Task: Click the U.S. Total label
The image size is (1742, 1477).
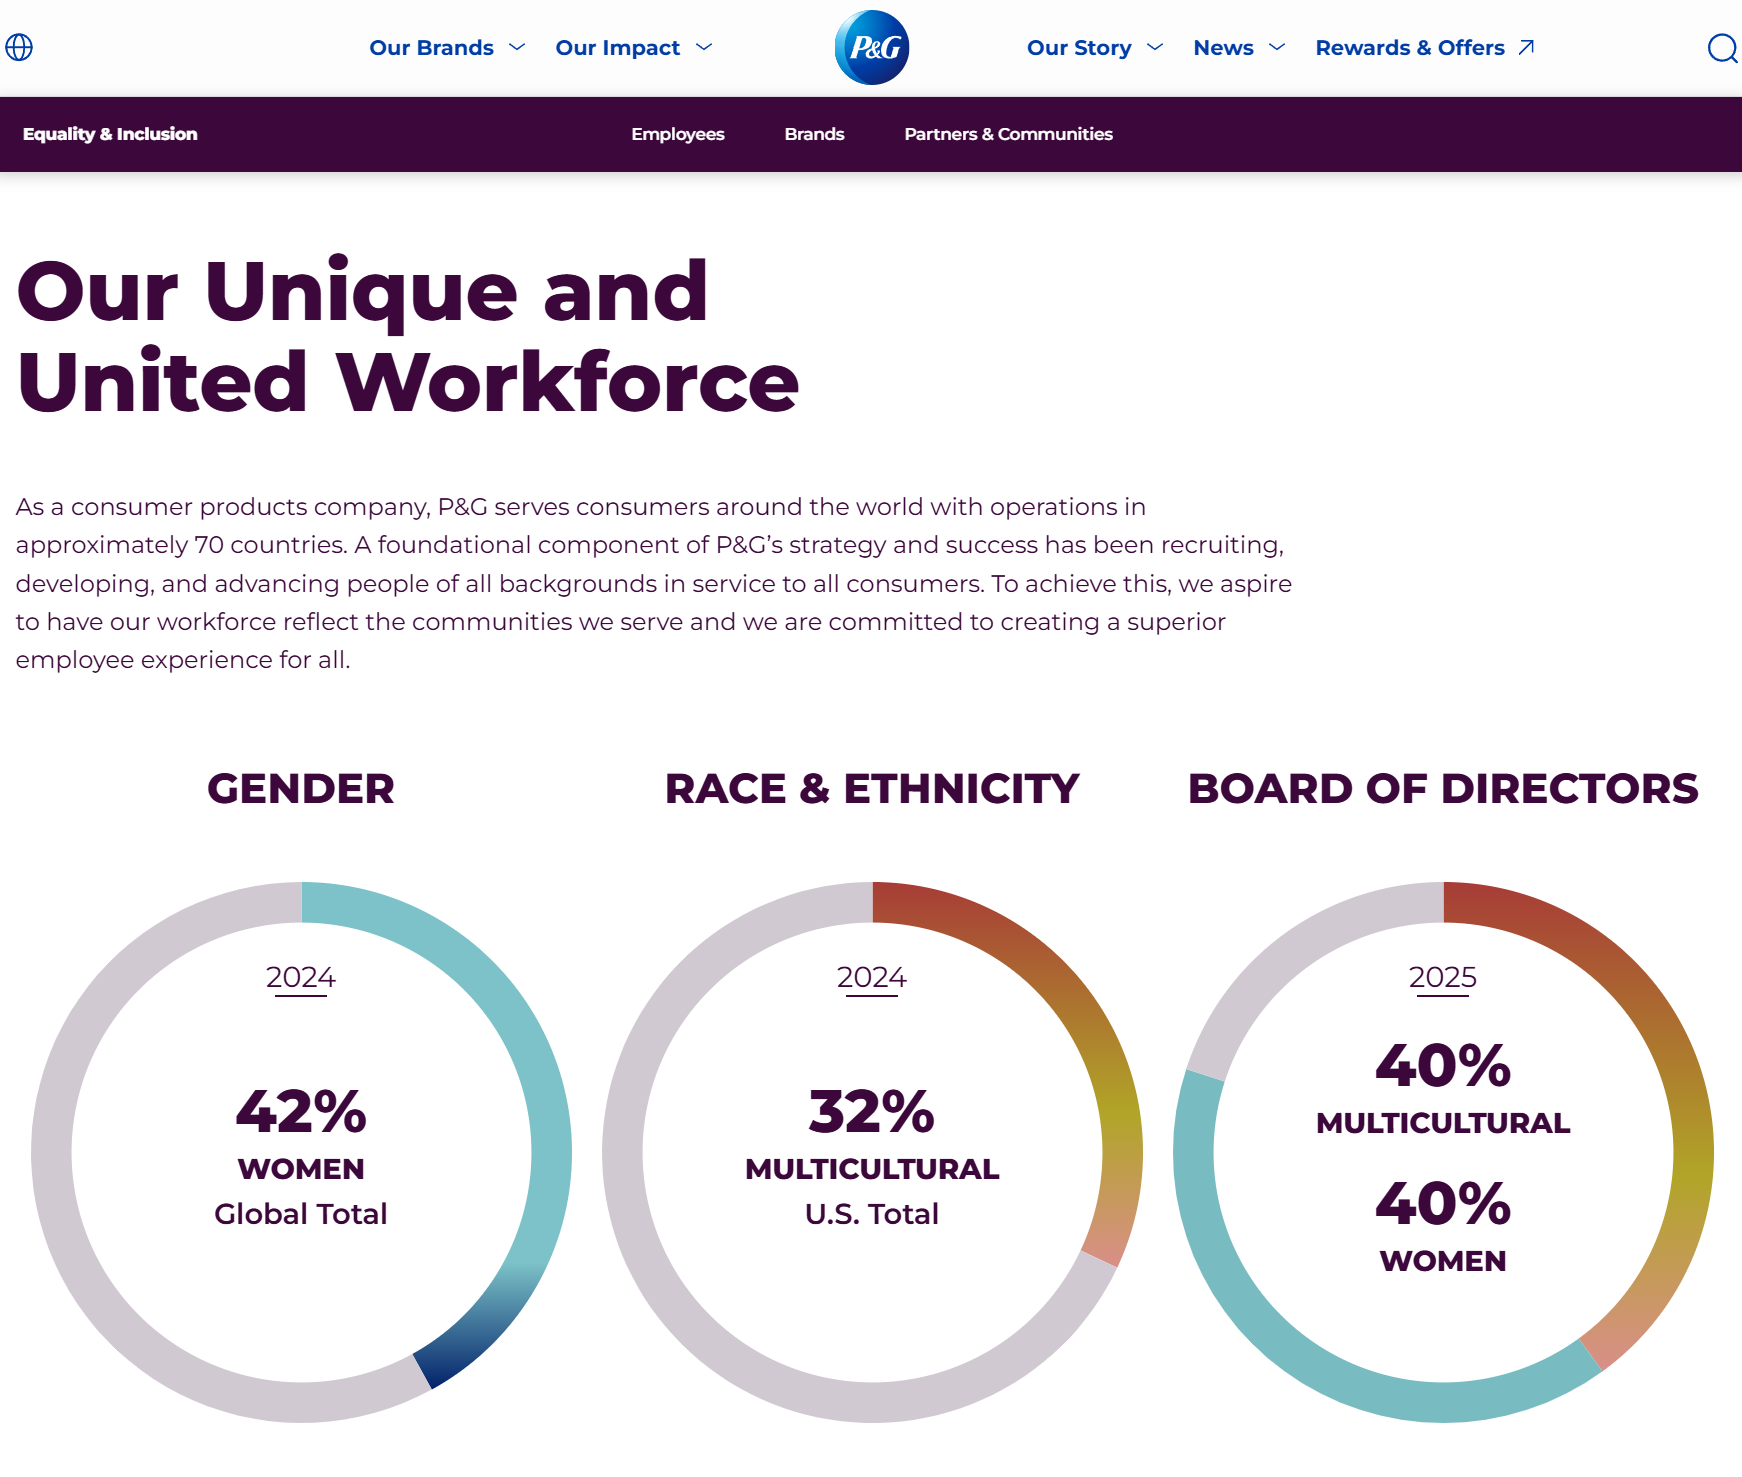Action: click(x=872, y=1213)
